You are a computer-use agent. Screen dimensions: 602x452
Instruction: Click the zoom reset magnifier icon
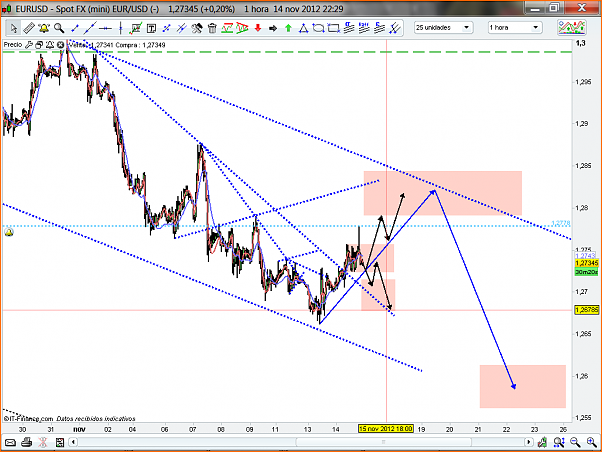559,442
